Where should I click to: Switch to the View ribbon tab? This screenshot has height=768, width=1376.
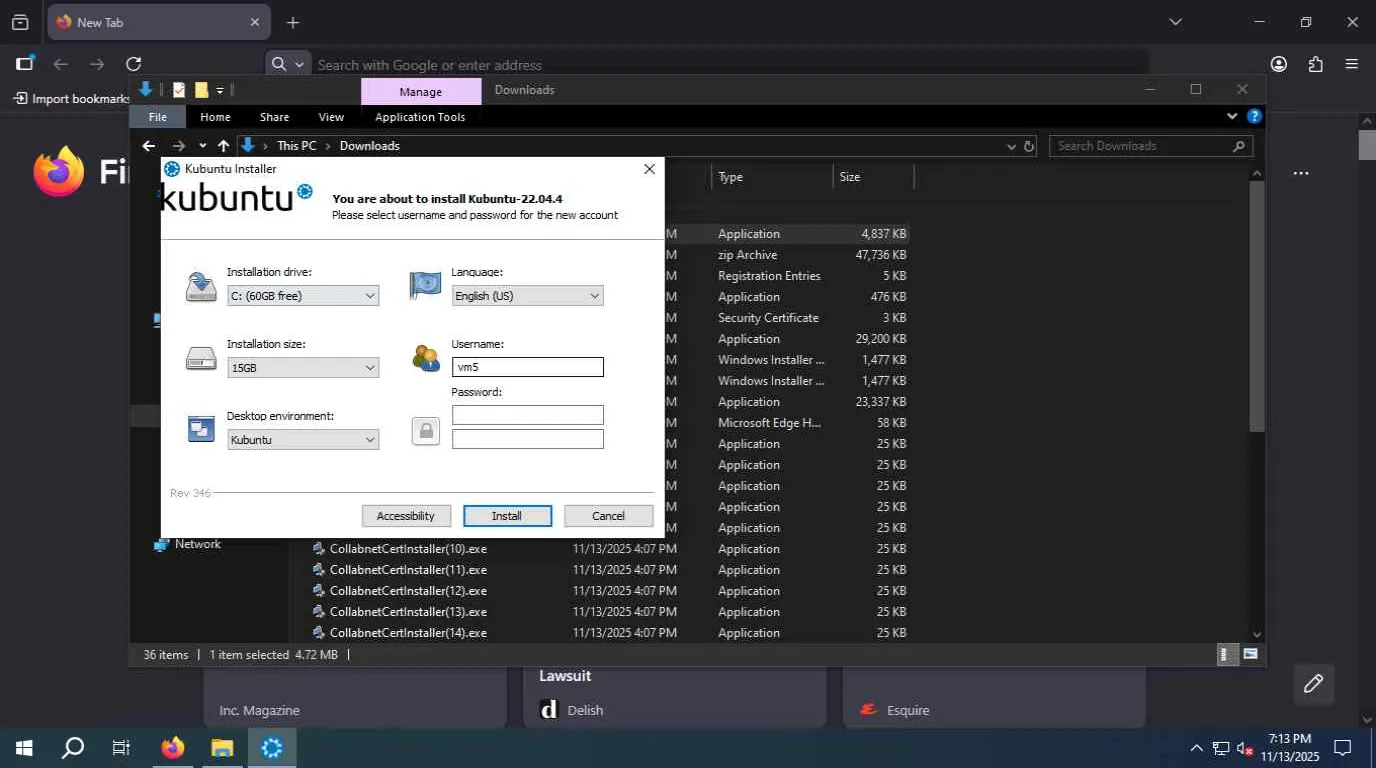pyautogui.click(x=331, y=117)
